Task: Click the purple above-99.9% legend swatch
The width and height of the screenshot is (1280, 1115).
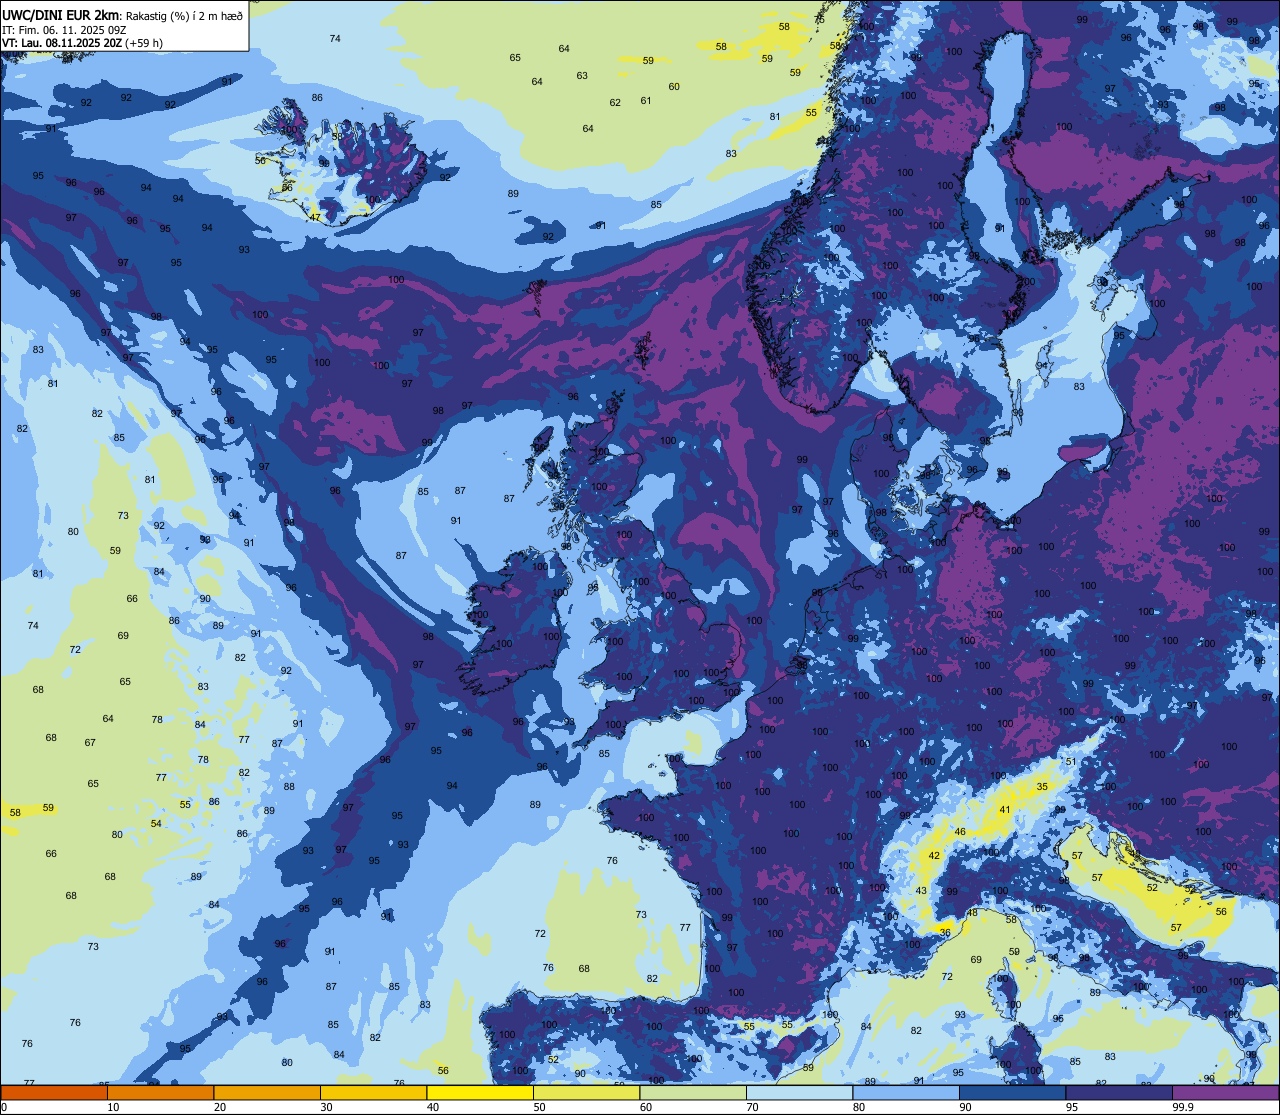Action: click(1225, 1092)
